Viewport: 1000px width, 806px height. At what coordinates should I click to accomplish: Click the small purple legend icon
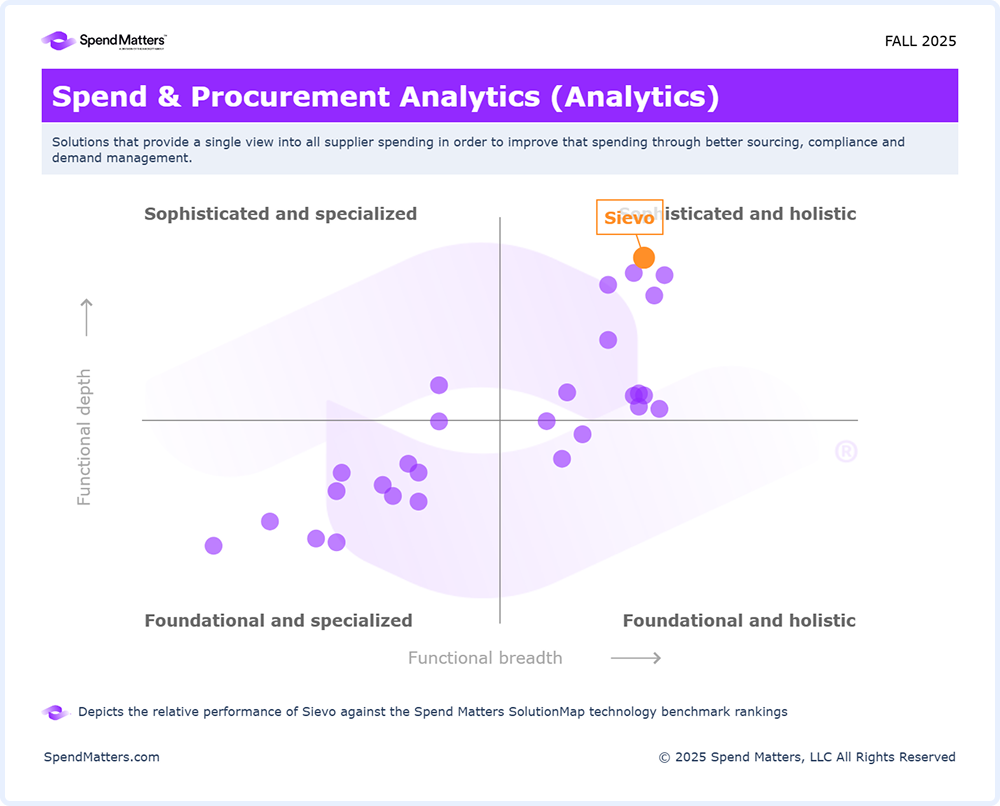[54, 712]
